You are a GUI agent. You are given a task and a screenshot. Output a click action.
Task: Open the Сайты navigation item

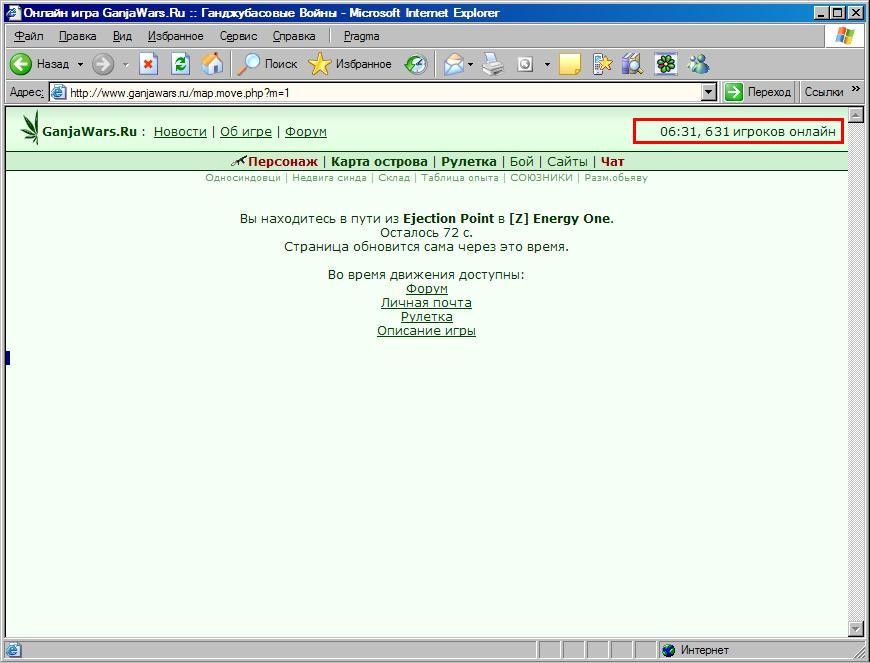[x=567, y=161]
